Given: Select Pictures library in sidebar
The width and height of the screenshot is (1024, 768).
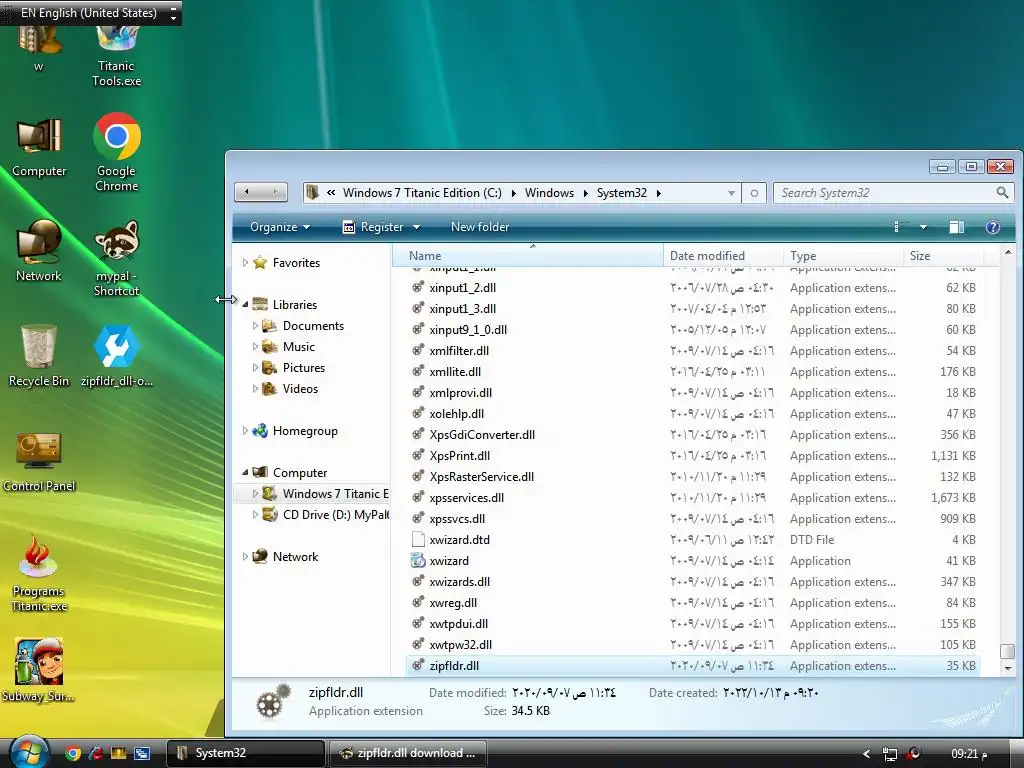Looking at the screenshot, I should pyautogui.click(x=293, y=367).
